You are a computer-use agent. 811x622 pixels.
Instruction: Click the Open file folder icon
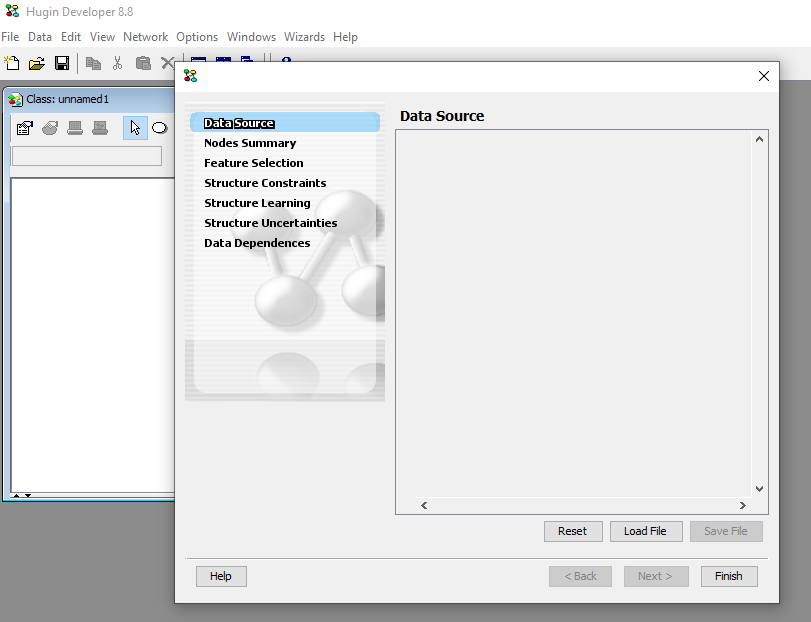pos(37,63)
